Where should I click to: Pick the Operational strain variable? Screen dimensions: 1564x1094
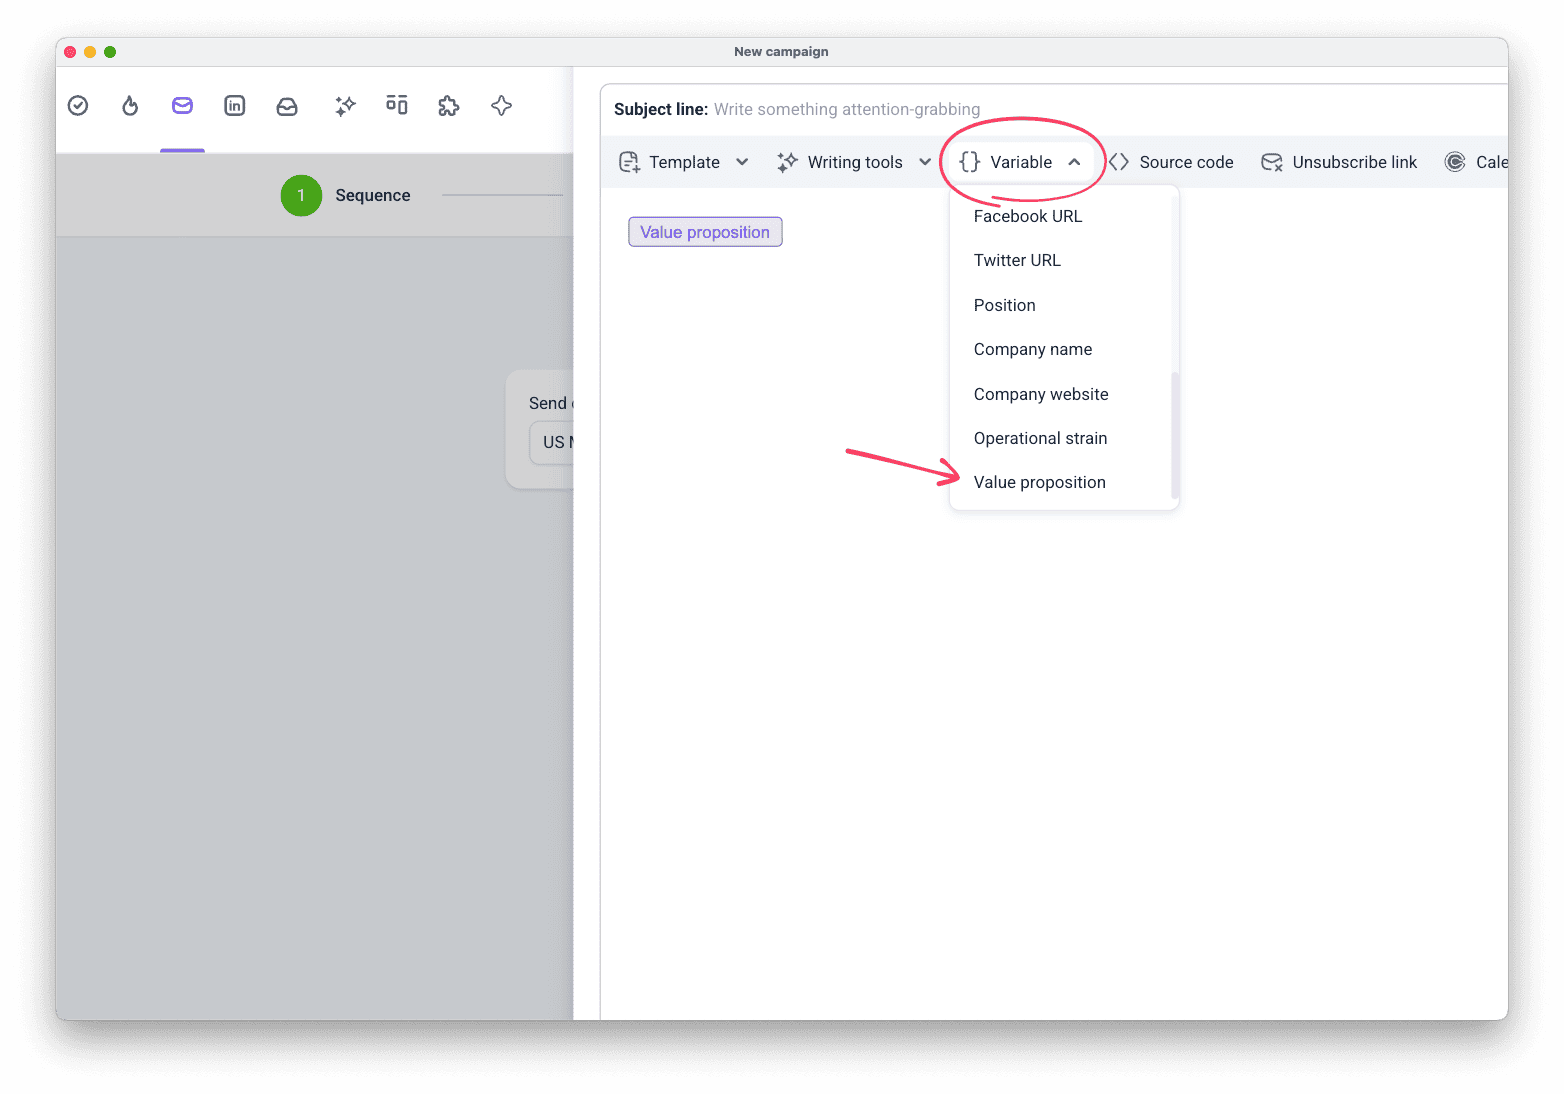tap(1041, 438)
